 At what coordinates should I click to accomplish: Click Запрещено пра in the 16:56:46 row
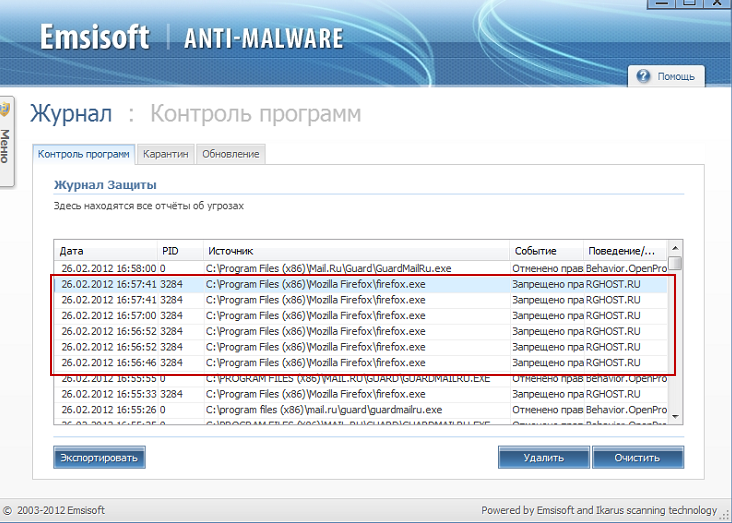[548, 363]
